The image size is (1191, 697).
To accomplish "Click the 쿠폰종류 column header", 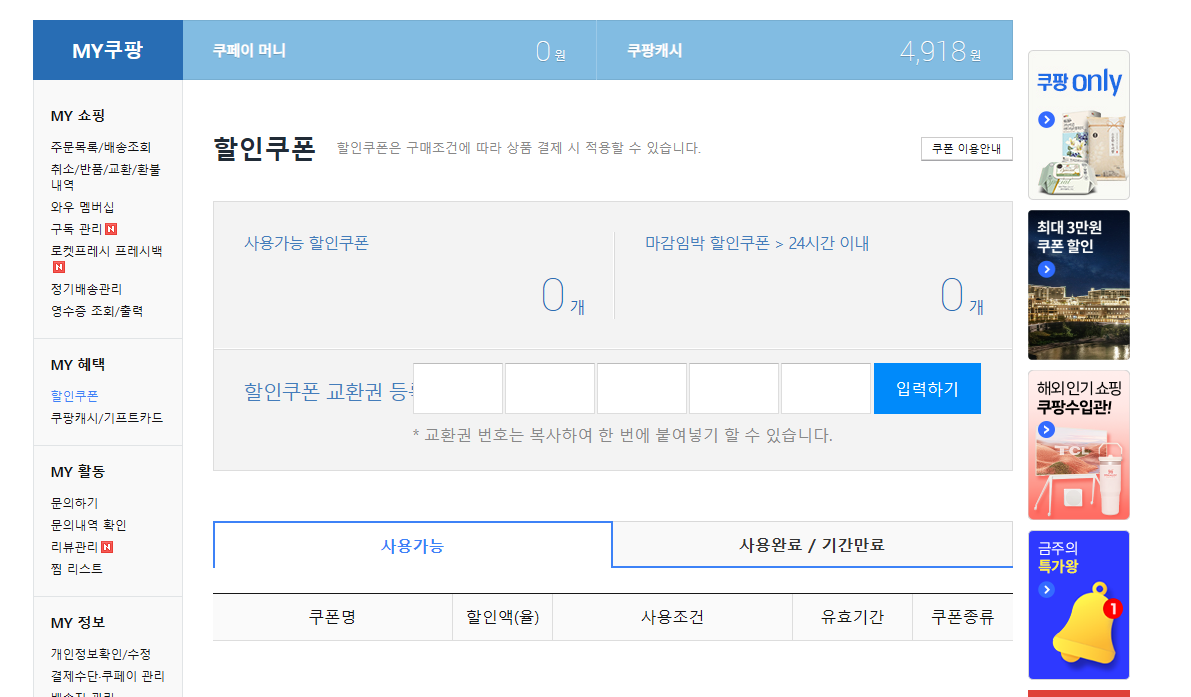I will pyautogui.click(x=962, y=617).
